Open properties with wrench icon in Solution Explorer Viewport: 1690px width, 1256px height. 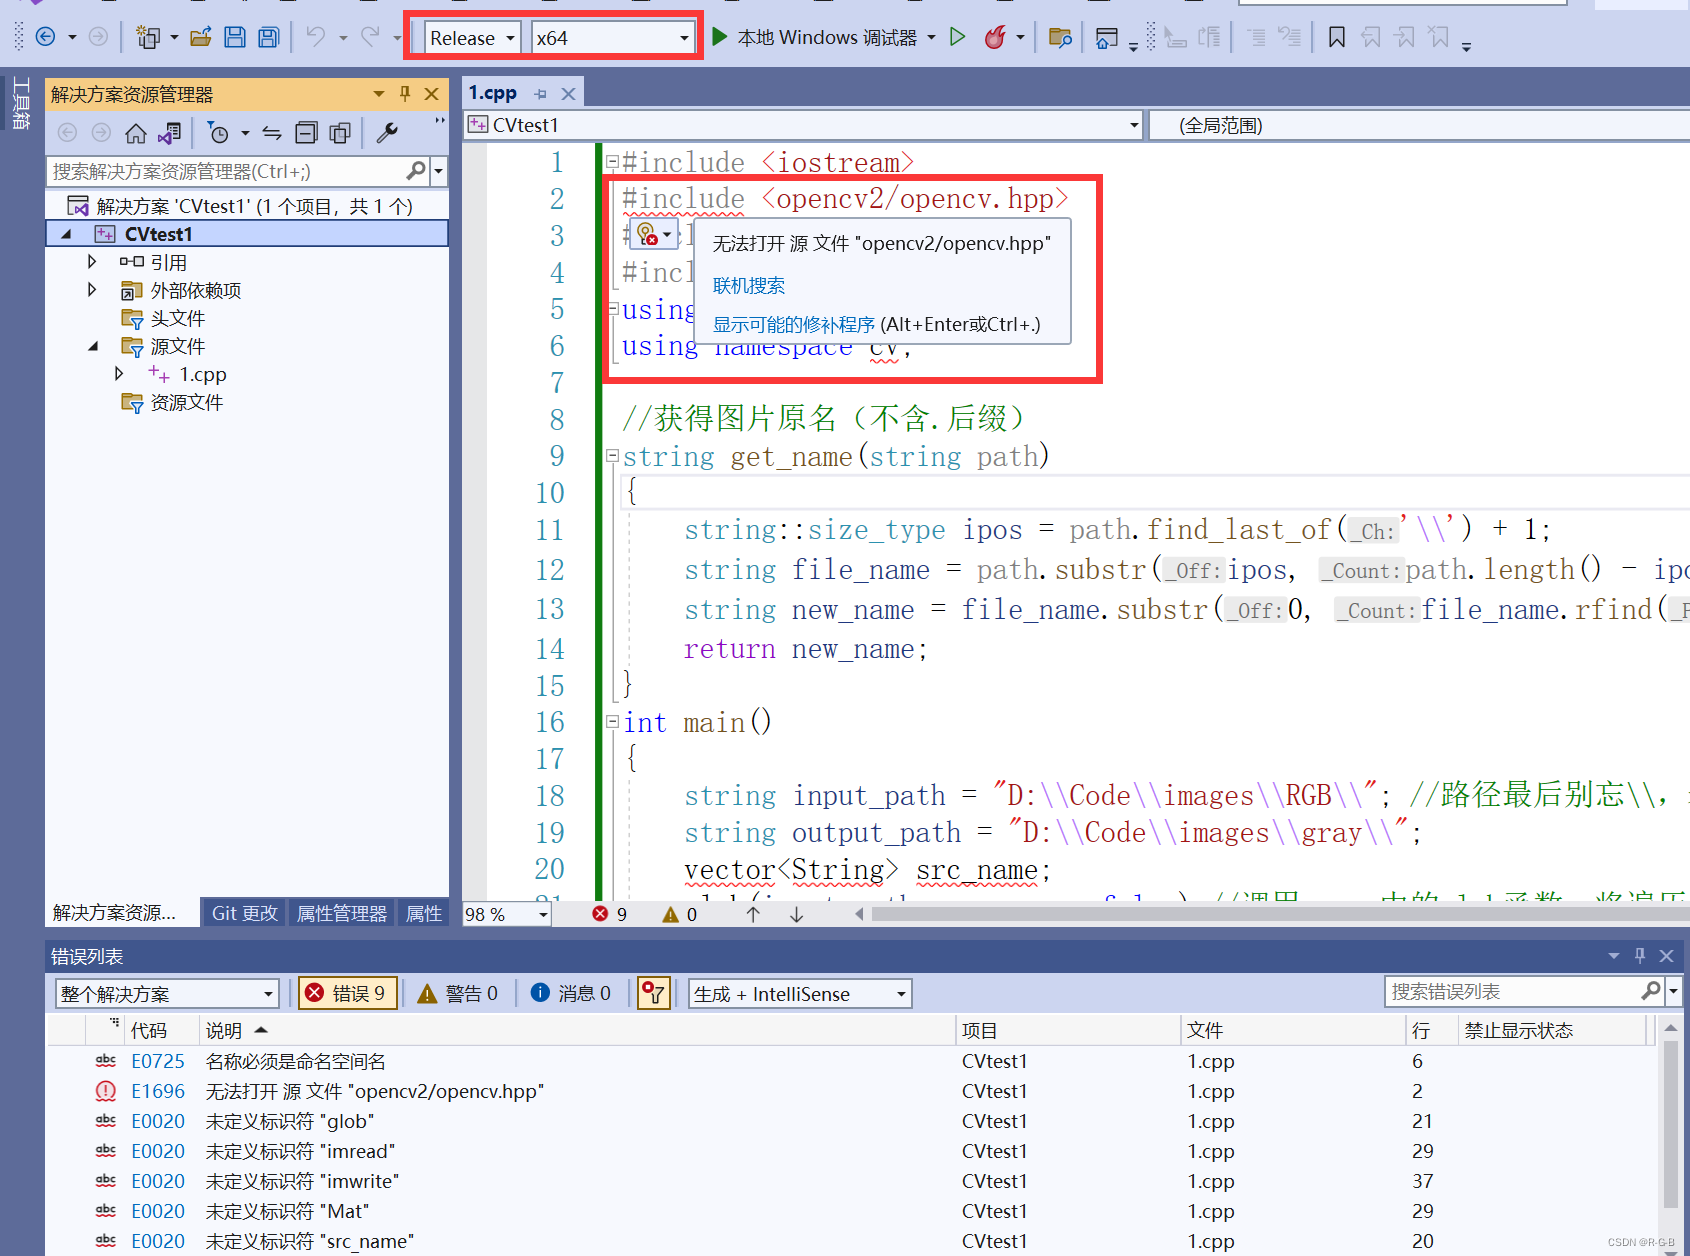coord(387,132)
